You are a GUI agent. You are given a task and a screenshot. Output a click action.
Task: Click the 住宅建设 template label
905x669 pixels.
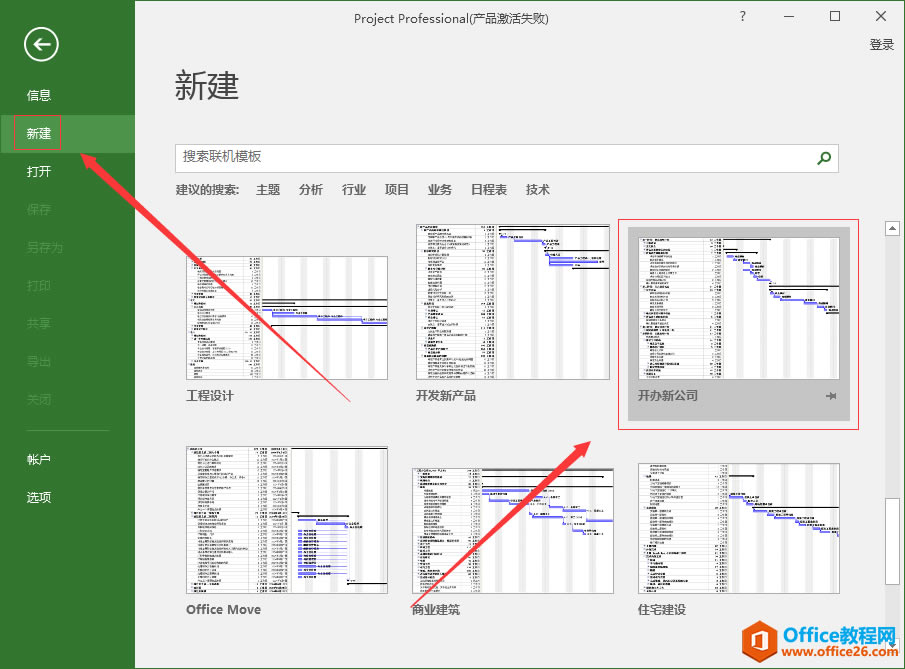point(662,610)
